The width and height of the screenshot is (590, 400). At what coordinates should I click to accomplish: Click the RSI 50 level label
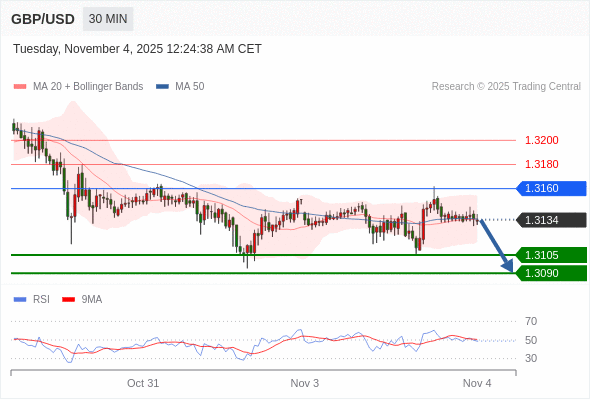point(531,340)
